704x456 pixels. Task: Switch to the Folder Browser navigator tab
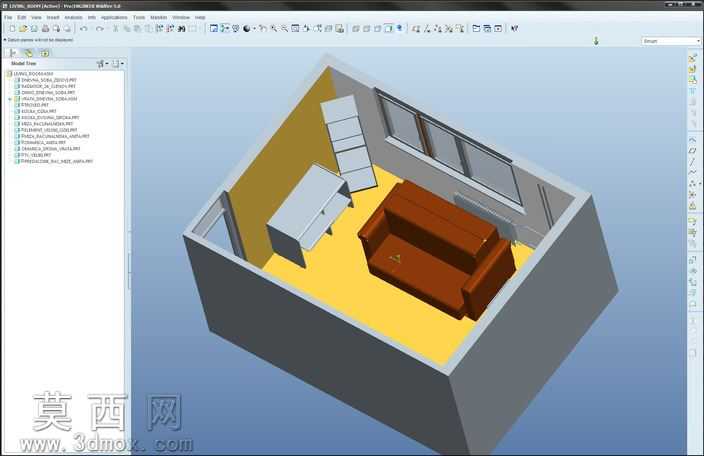click(28, 53)
